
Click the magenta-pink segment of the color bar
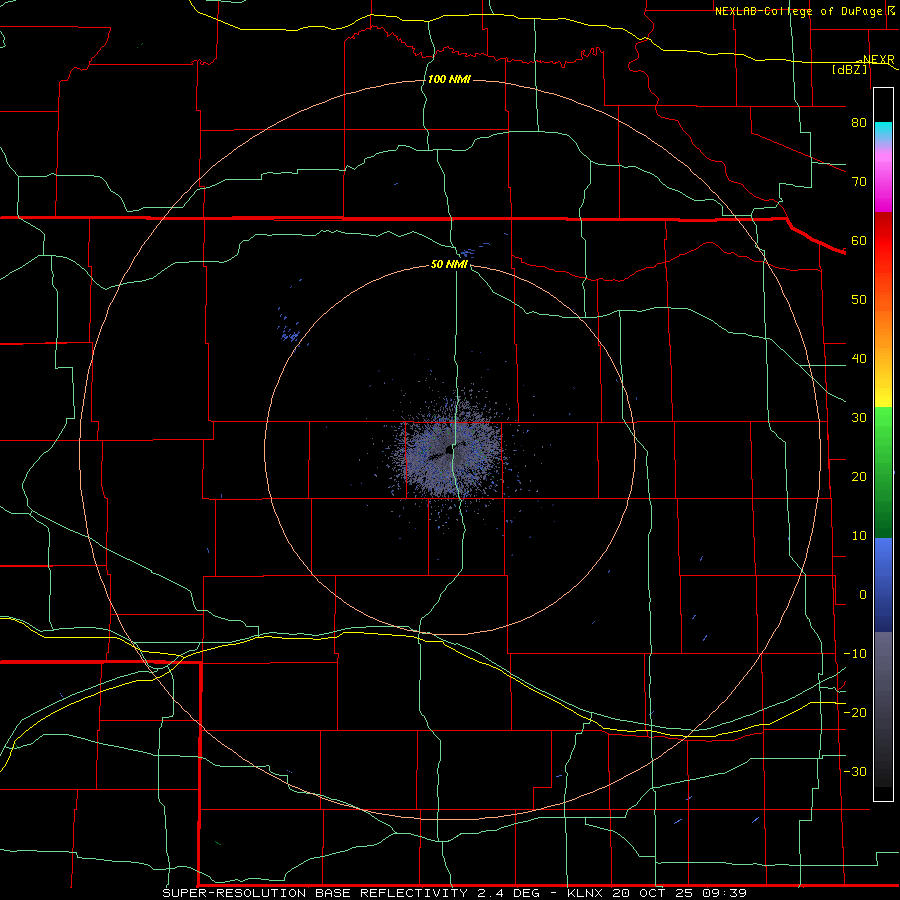pos(883,181)
